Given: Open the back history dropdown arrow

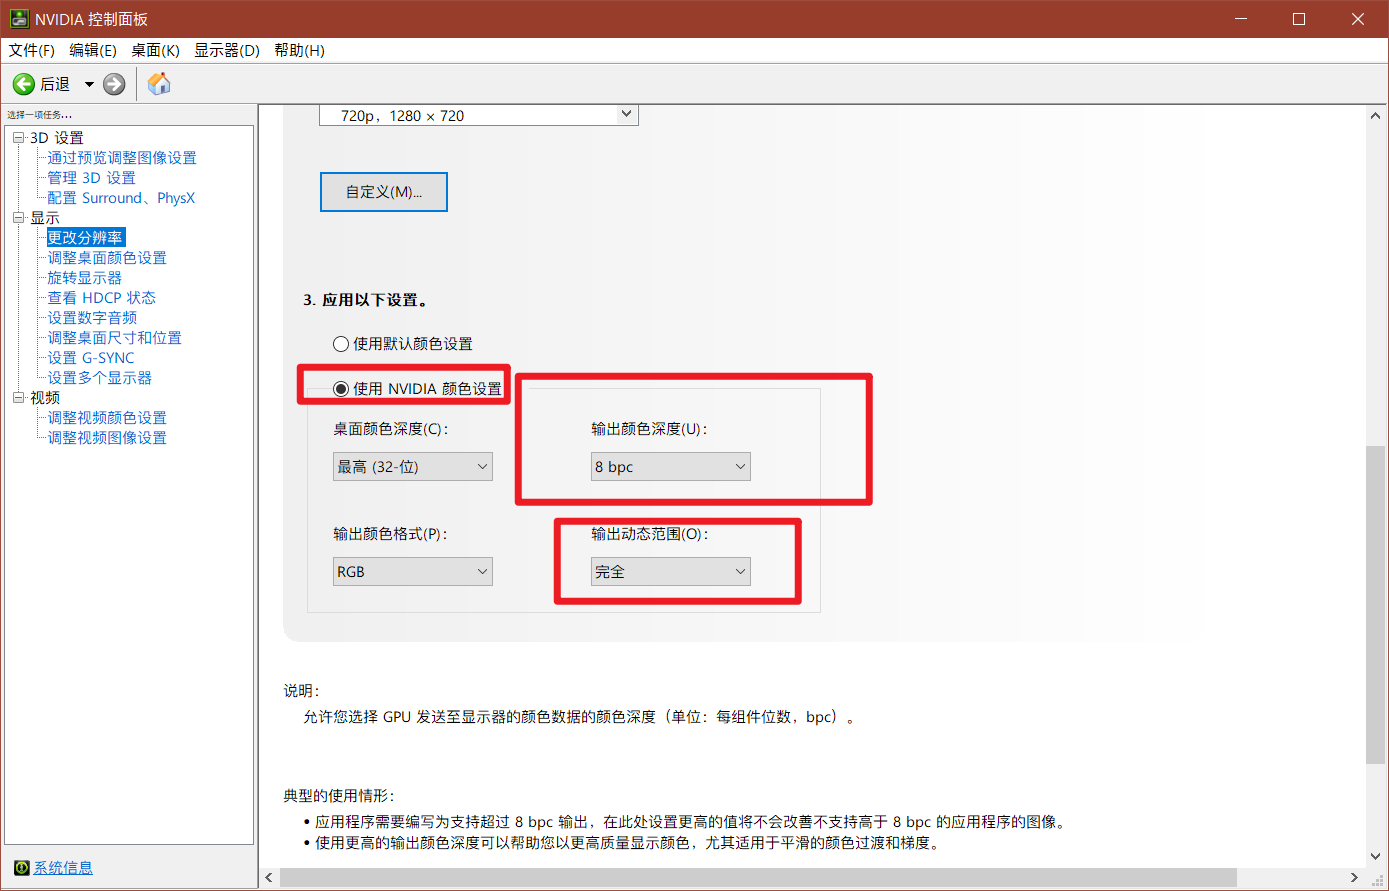Looking at the screenshot, I should point(89,84).
